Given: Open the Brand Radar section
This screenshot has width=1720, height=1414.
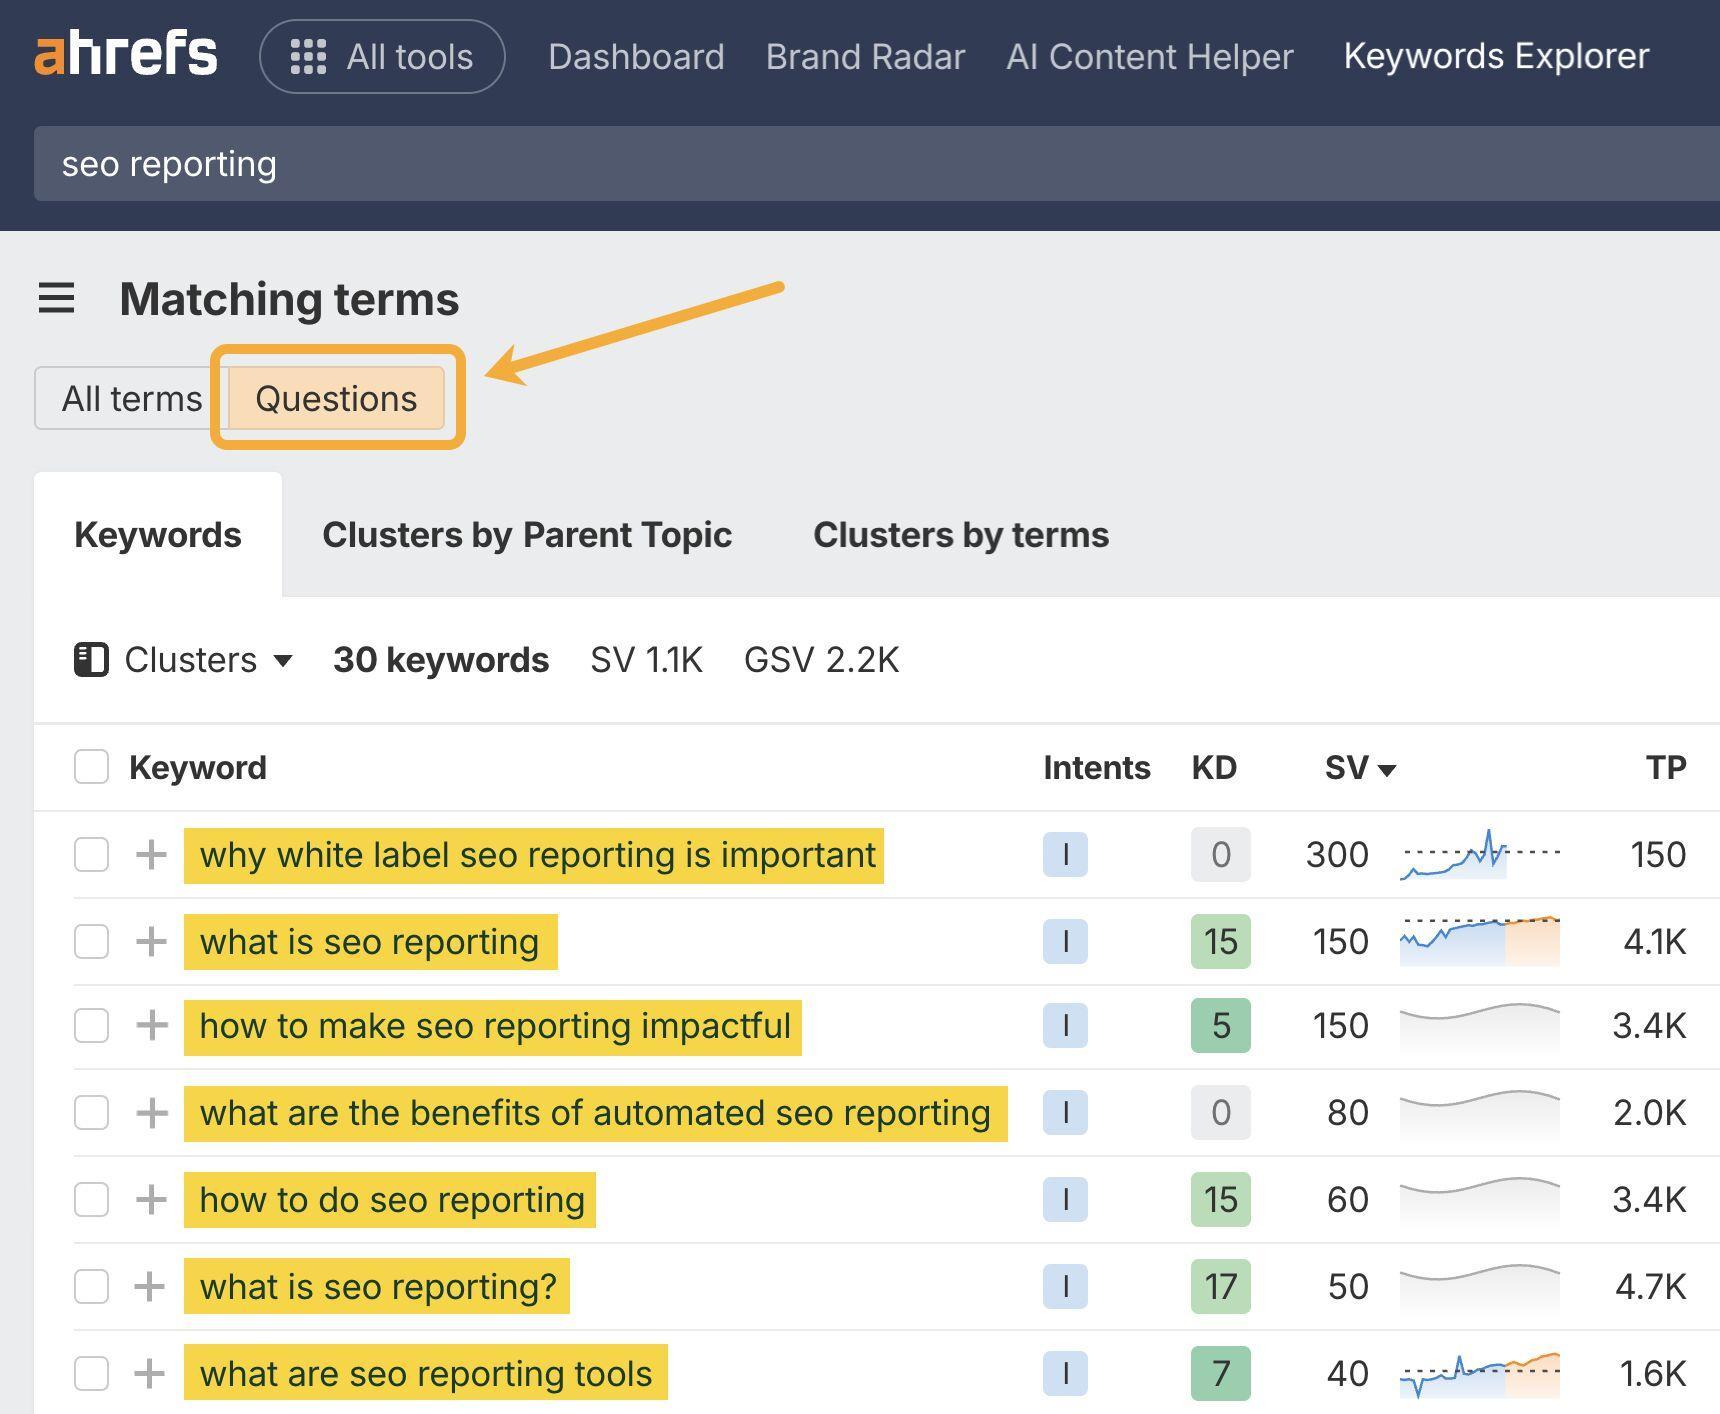Looking at the screenshot, I should pyautogui.click(x=864, y=57).
